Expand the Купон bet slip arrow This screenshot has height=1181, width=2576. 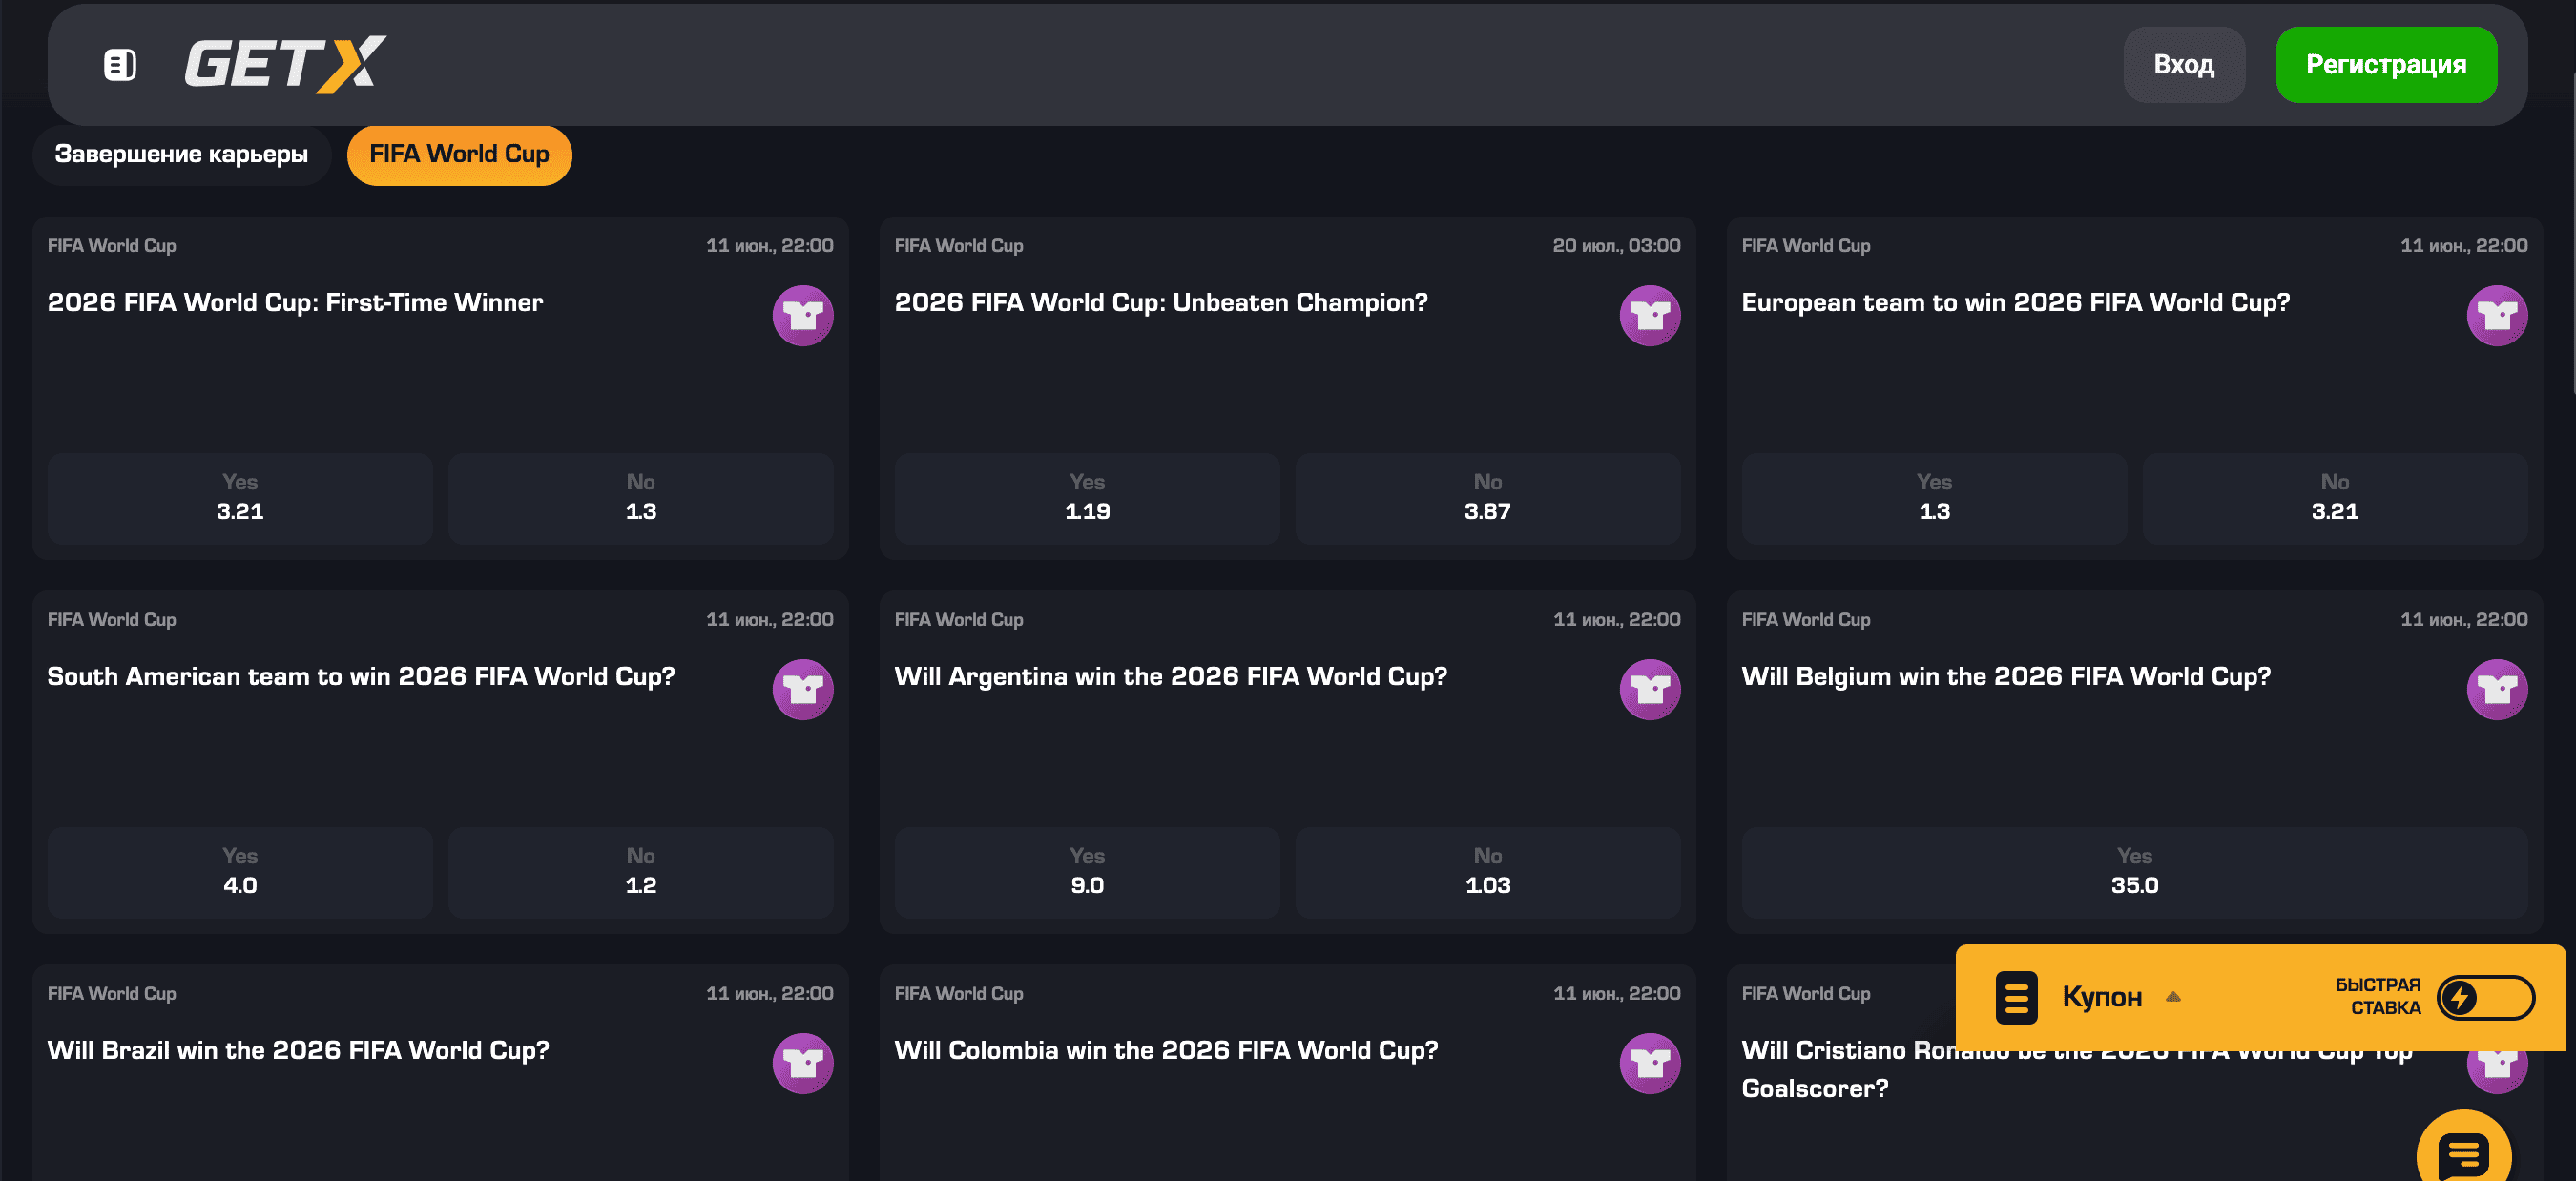pyautogui.click(x=2173, y=997)
